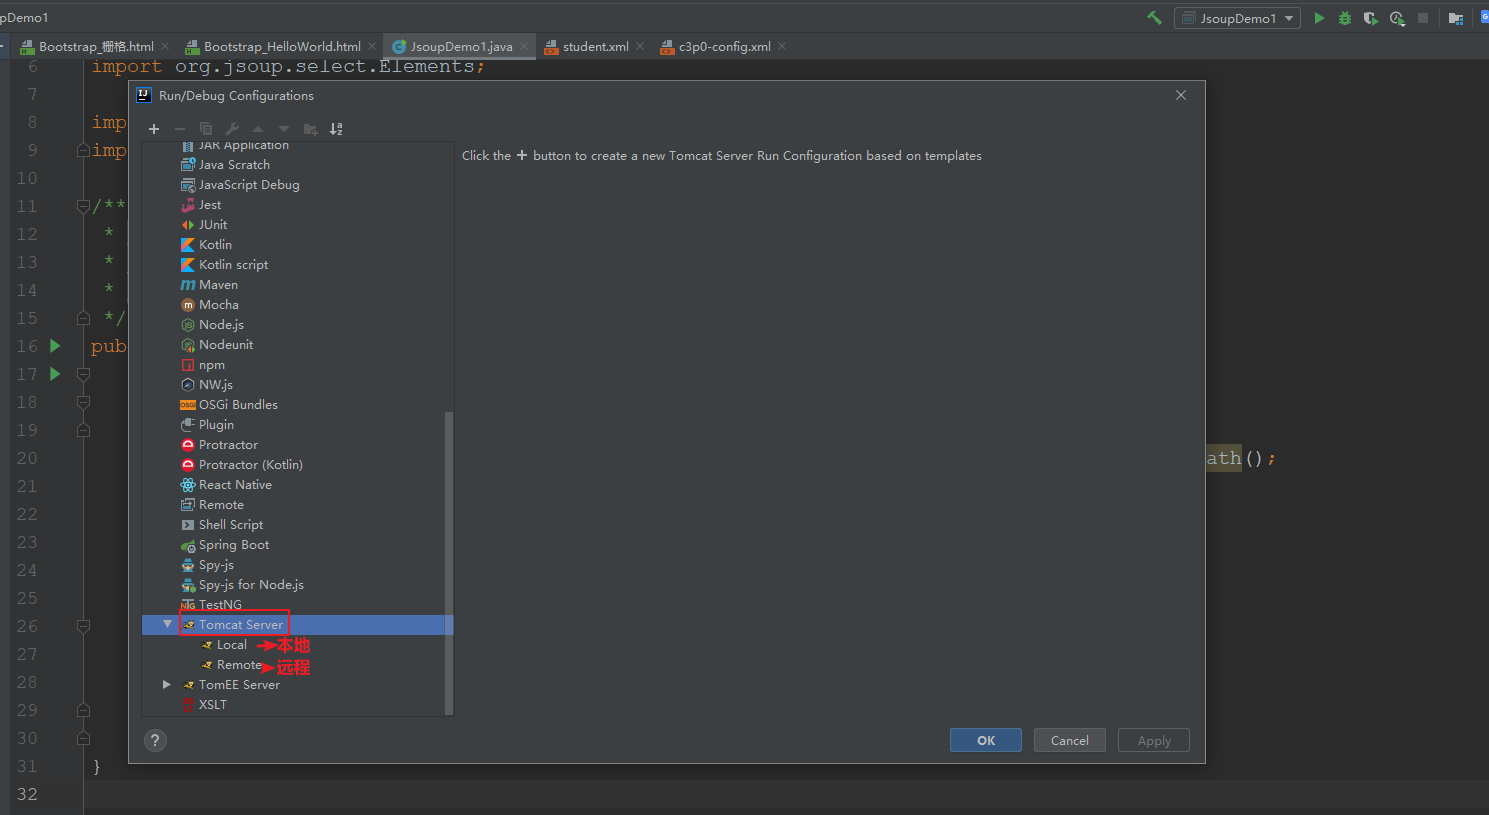Click the plus icon to add configuration

point(154,129)
